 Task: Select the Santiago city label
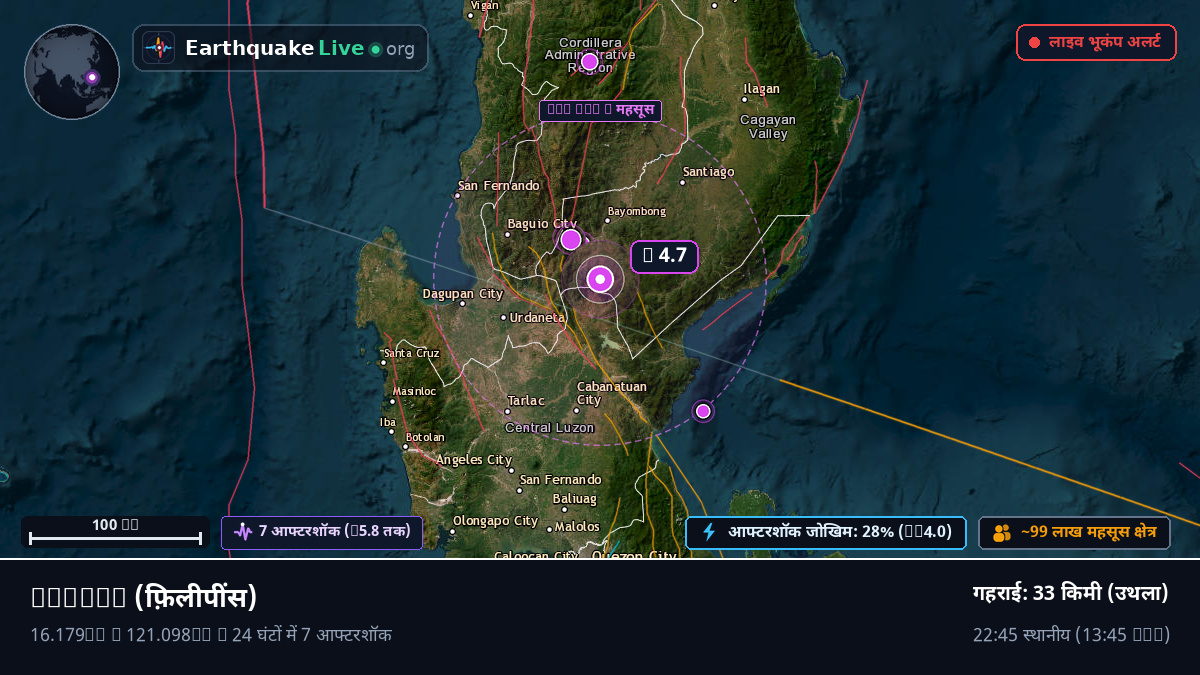coord(708,172)
